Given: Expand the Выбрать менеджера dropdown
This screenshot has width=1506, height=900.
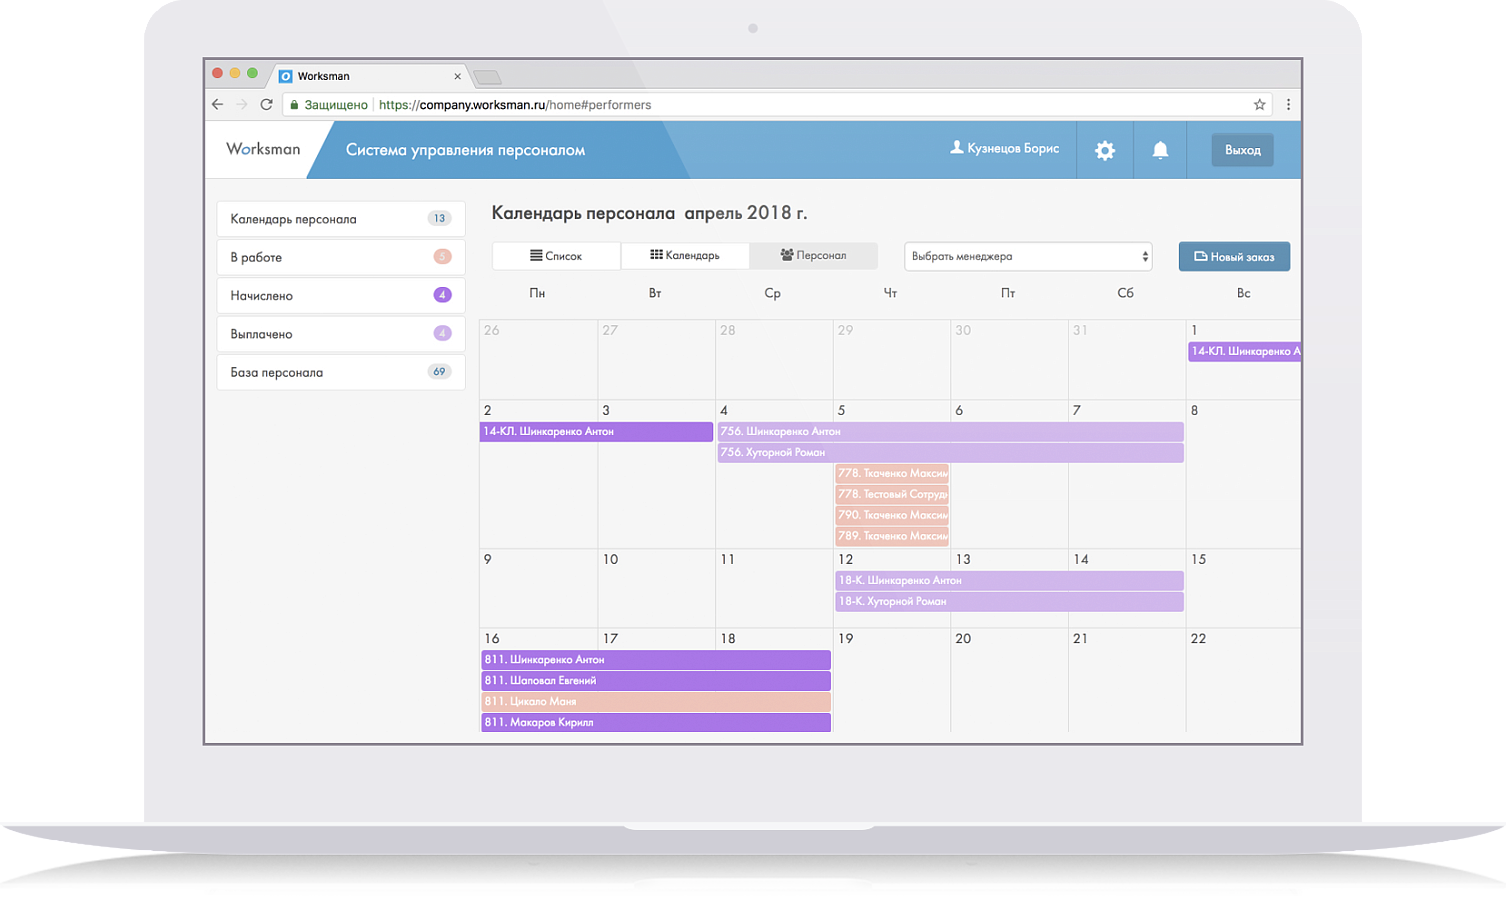Looking at the screenshot, I should [x=1028, y=256].
